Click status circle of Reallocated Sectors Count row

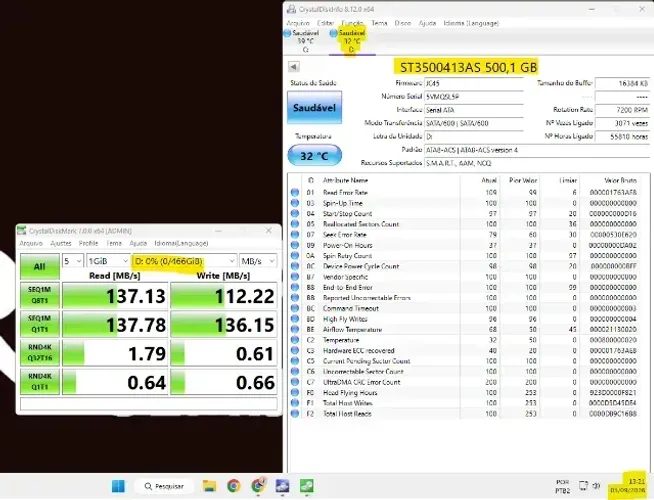[295, 224]
